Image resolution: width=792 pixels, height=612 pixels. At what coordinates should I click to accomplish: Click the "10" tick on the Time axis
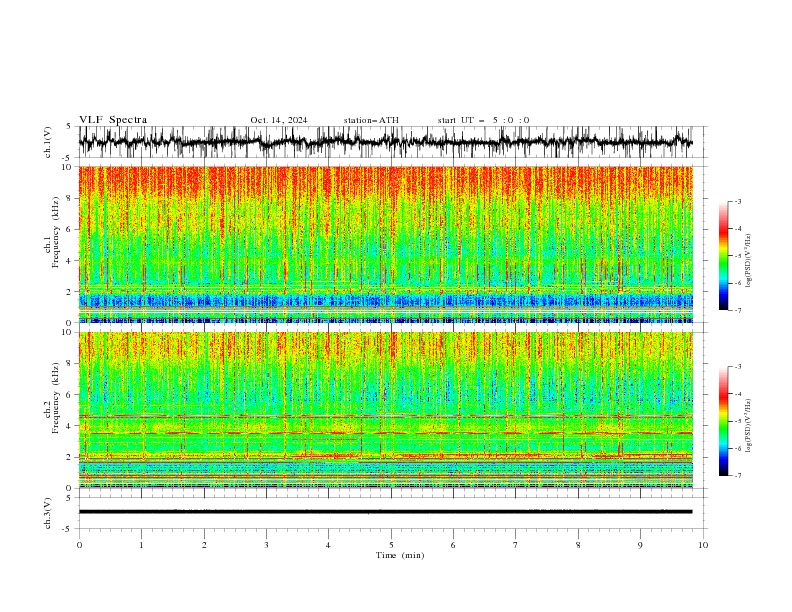point(703,545)
